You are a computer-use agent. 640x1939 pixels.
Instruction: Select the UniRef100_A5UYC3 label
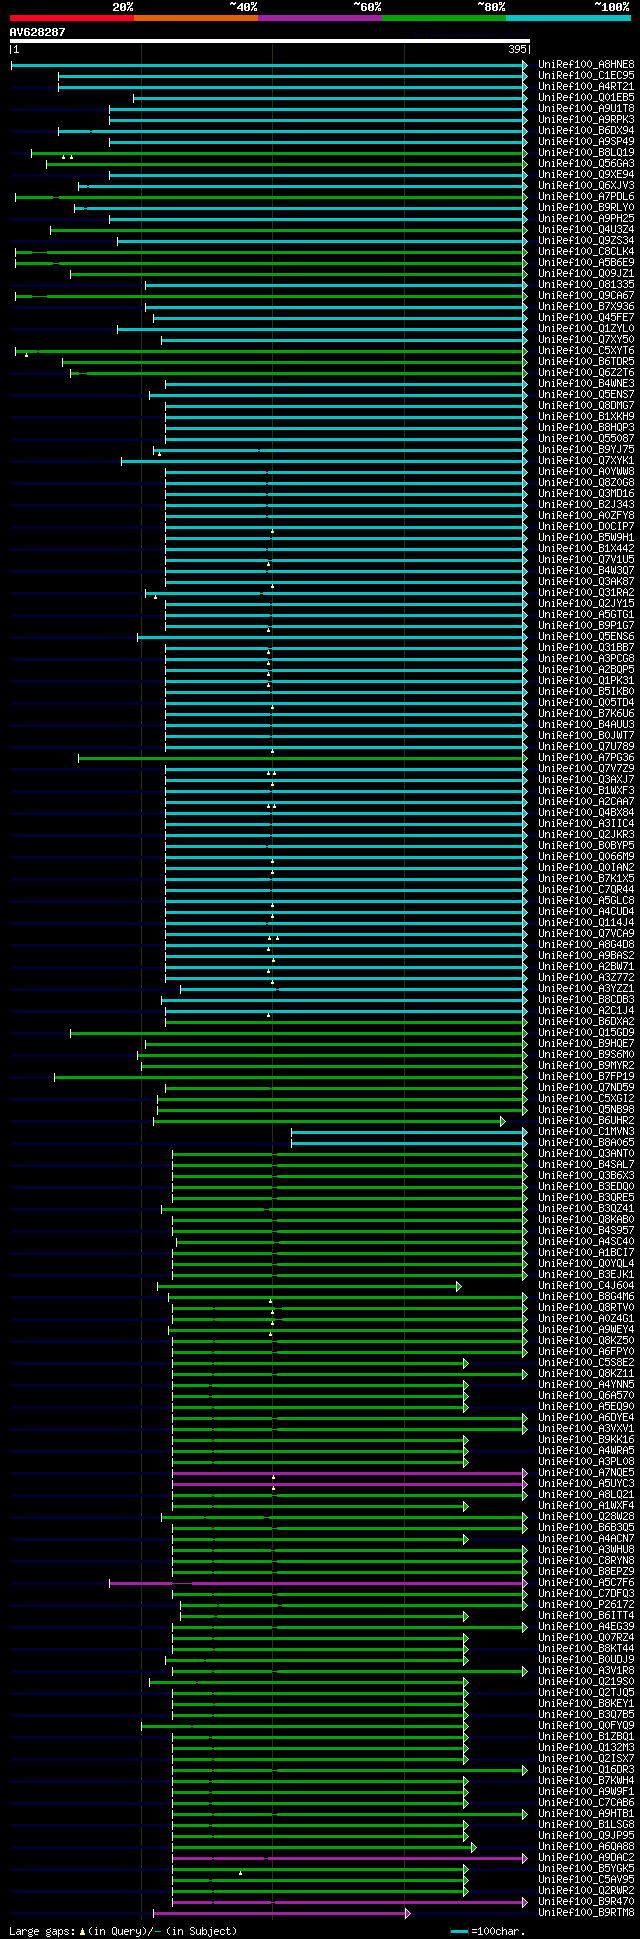point(586,1483)
